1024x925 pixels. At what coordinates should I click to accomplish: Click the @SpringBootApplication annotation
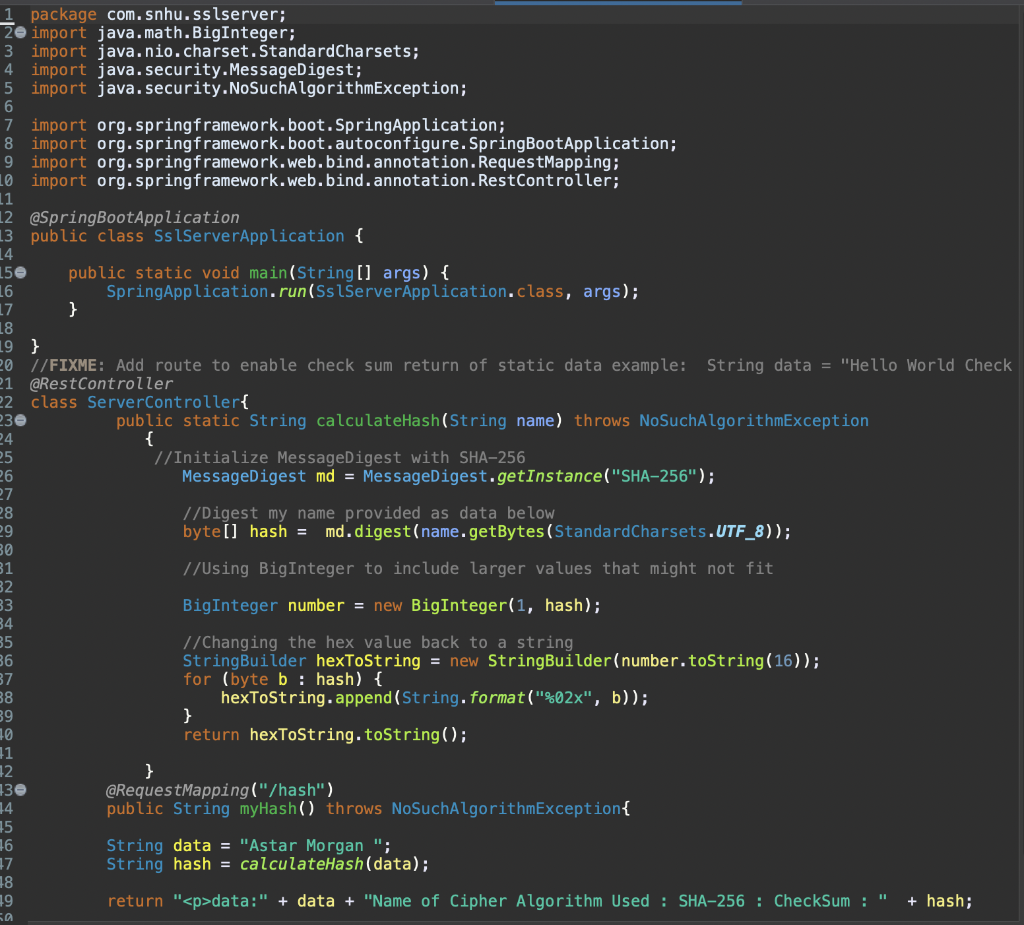point(133,217)
